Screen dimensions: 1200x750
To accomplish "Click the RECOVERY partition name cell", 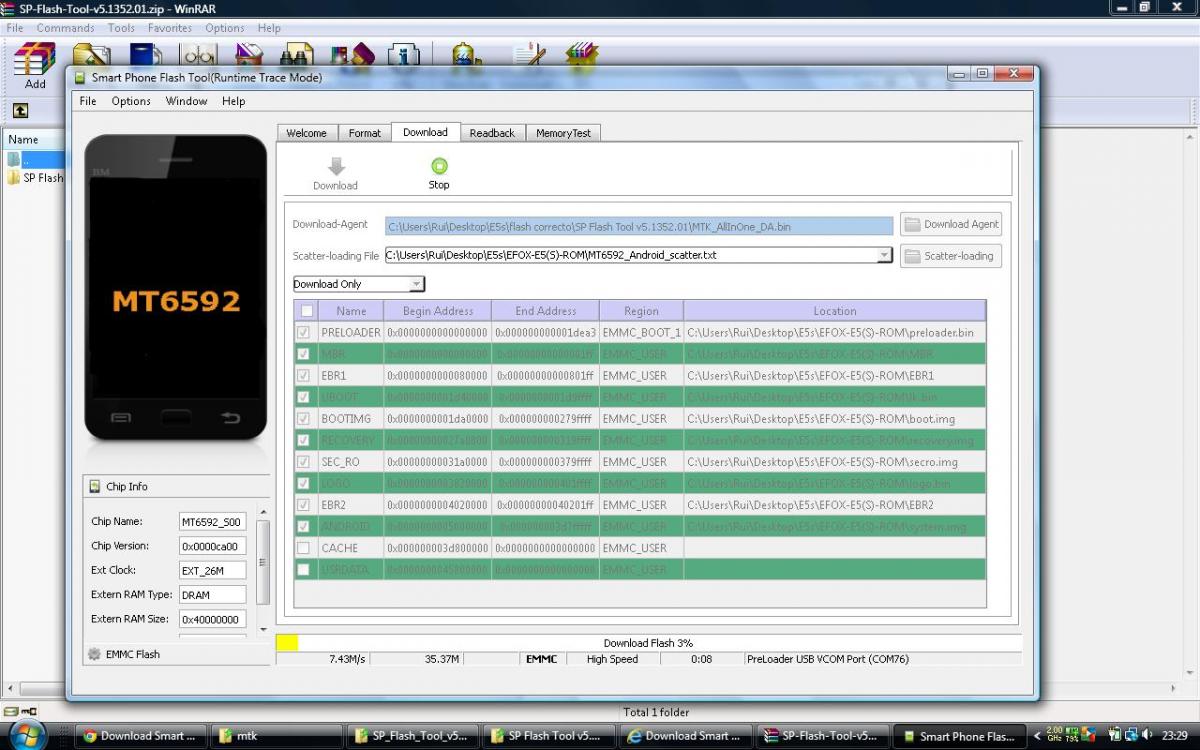I will click(x=352, y=441).
